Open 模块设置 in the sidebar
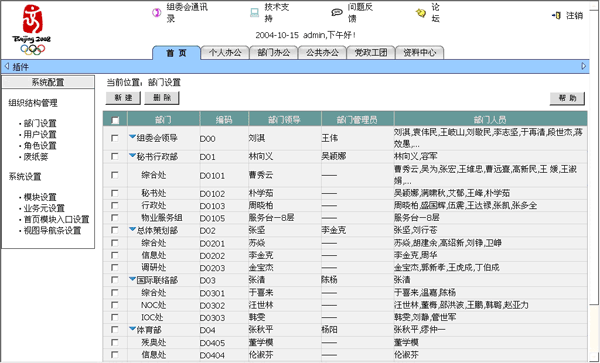This screenshot has width=600, height=363. pos(40,197)
